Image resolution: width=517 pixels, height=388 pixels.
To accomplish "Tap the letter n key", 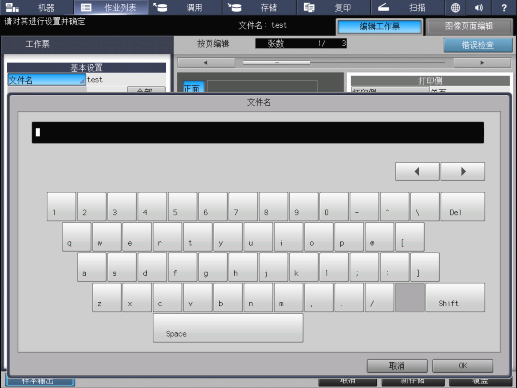I will tap(258, 298).
